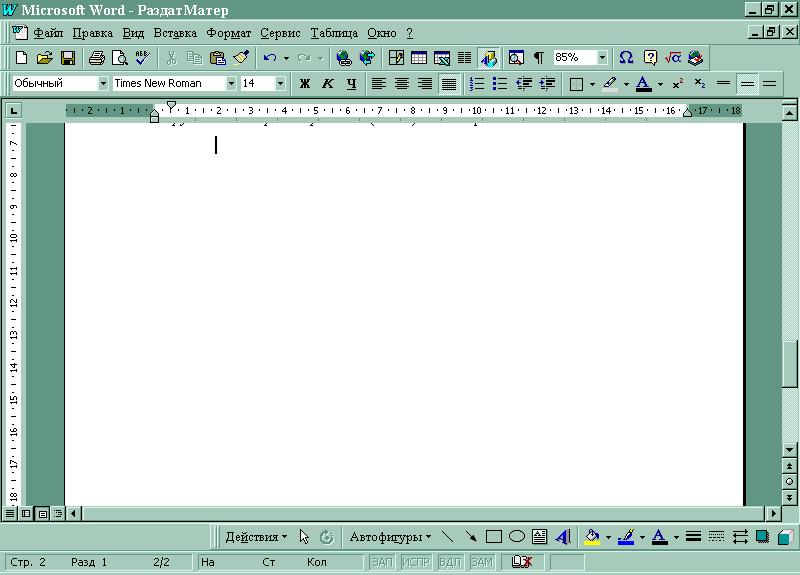Copy selection icon in toolbar

click(x=194, y=58)
